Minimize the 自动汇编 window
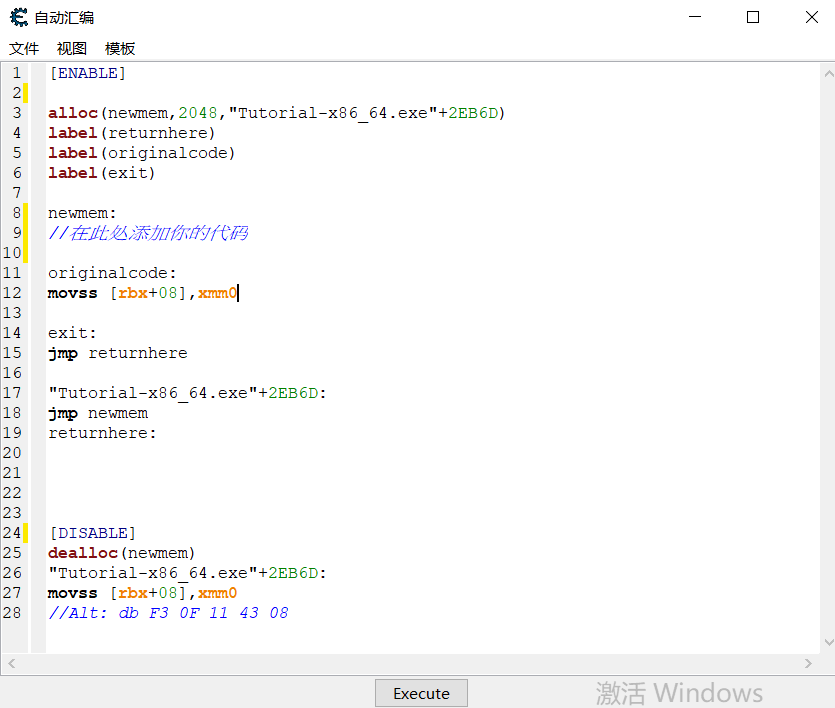Screen dimensions: 835x708 (697, 17)
